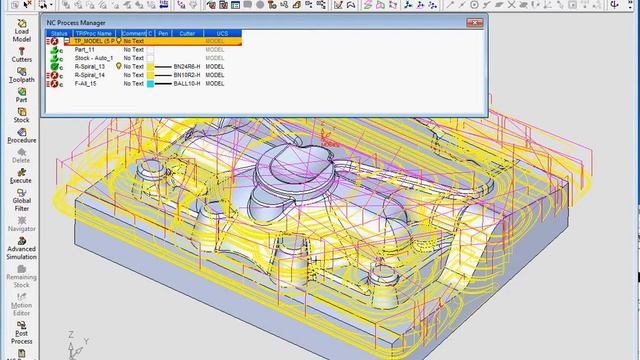Select the Stock - Auto_1 procedure row

point(144,58)
